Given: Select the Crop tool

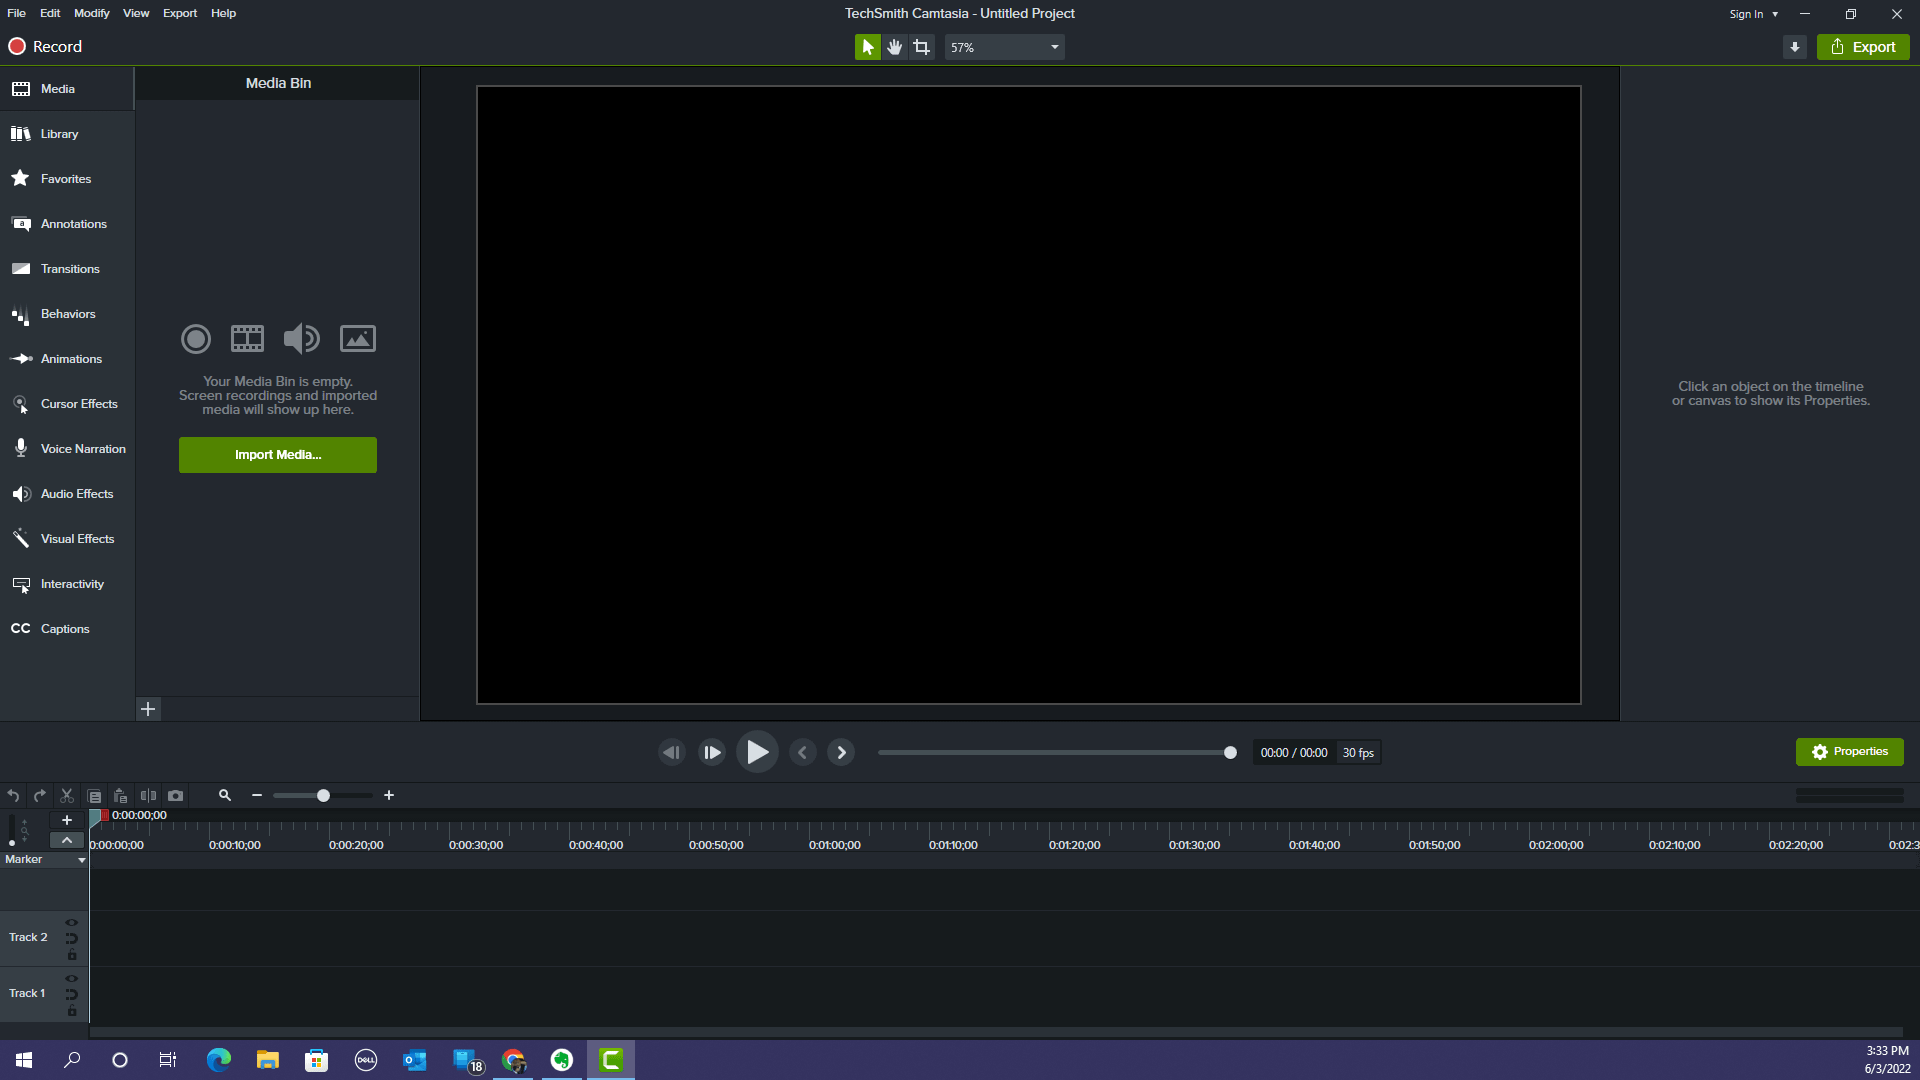Looking at the screenshot, I should point(922,47).
